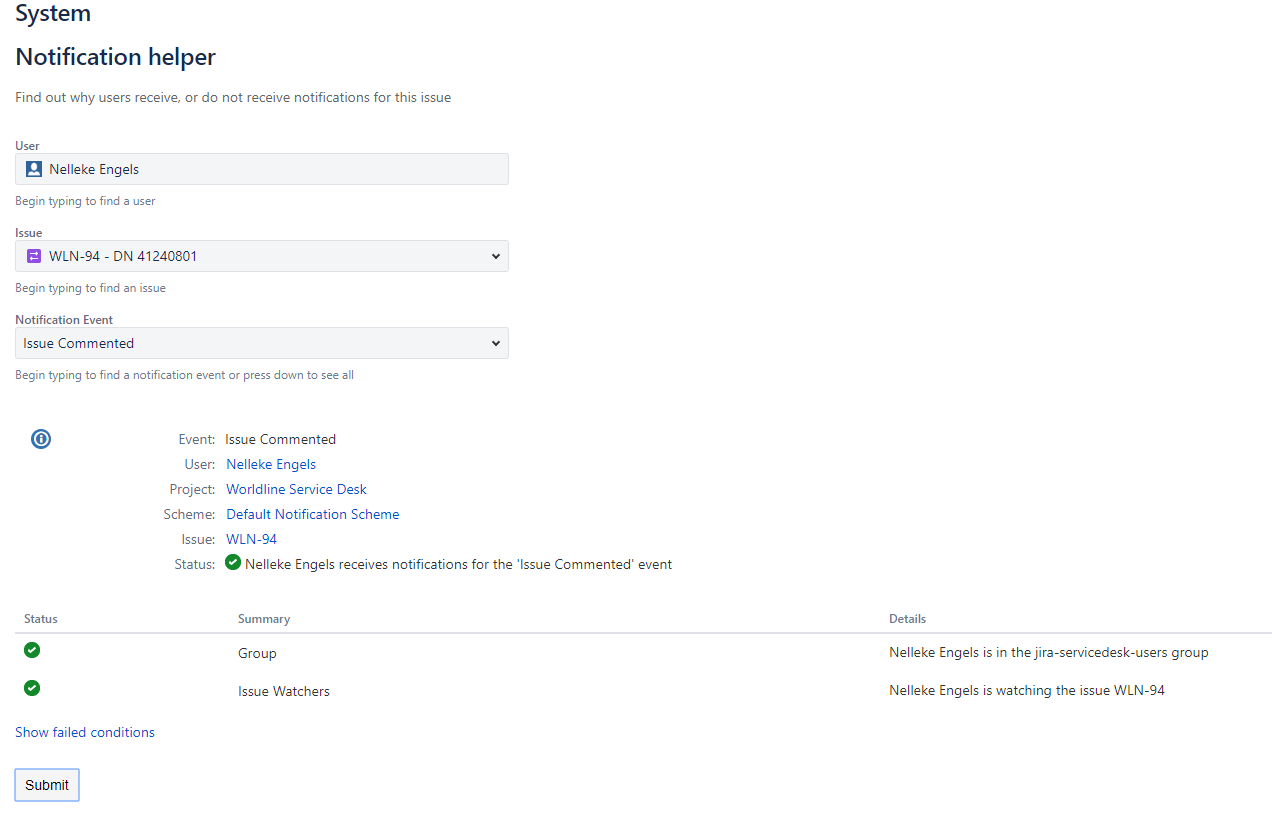
Task: Click the 'Begin typing to find an issue' hint
Action: tap(90, 288)
